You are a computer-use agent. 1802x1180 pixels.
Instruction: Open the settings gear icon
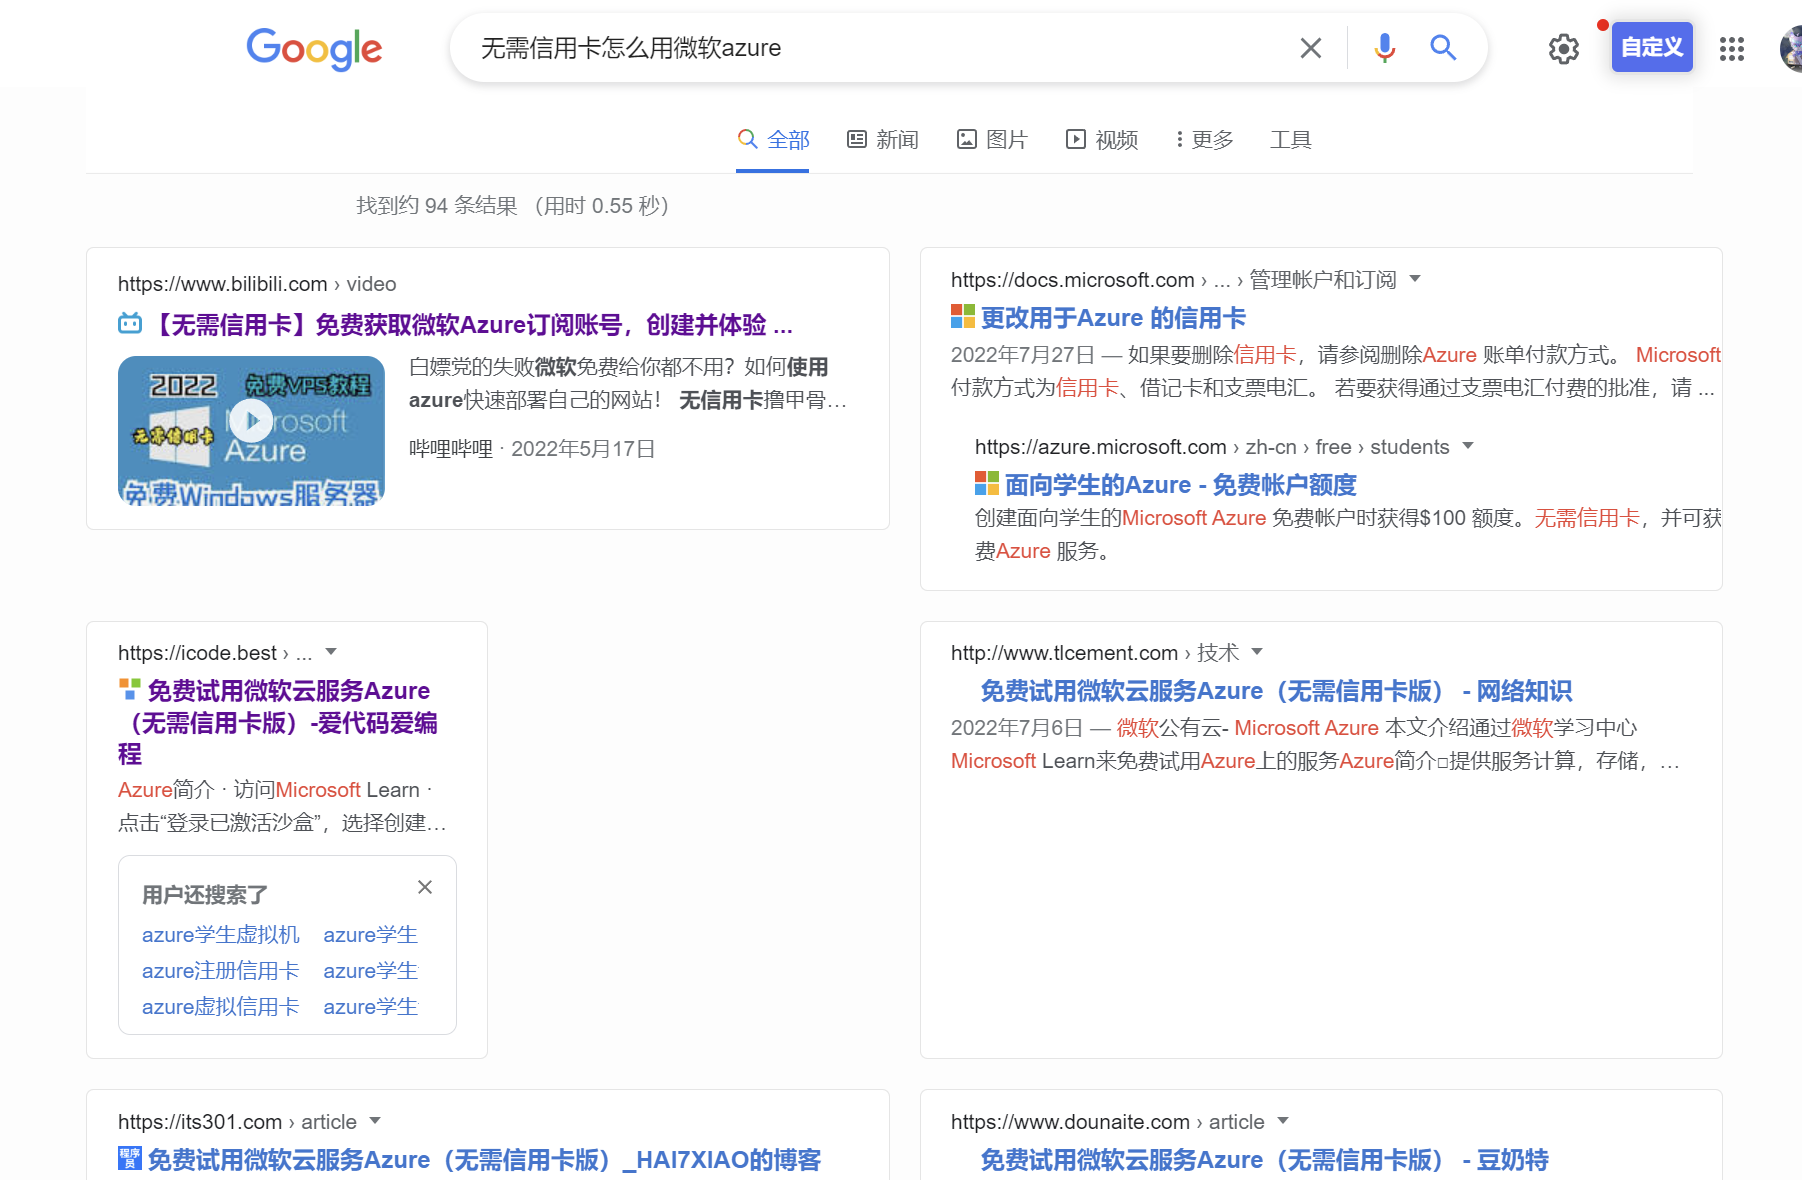point(1563,49)
